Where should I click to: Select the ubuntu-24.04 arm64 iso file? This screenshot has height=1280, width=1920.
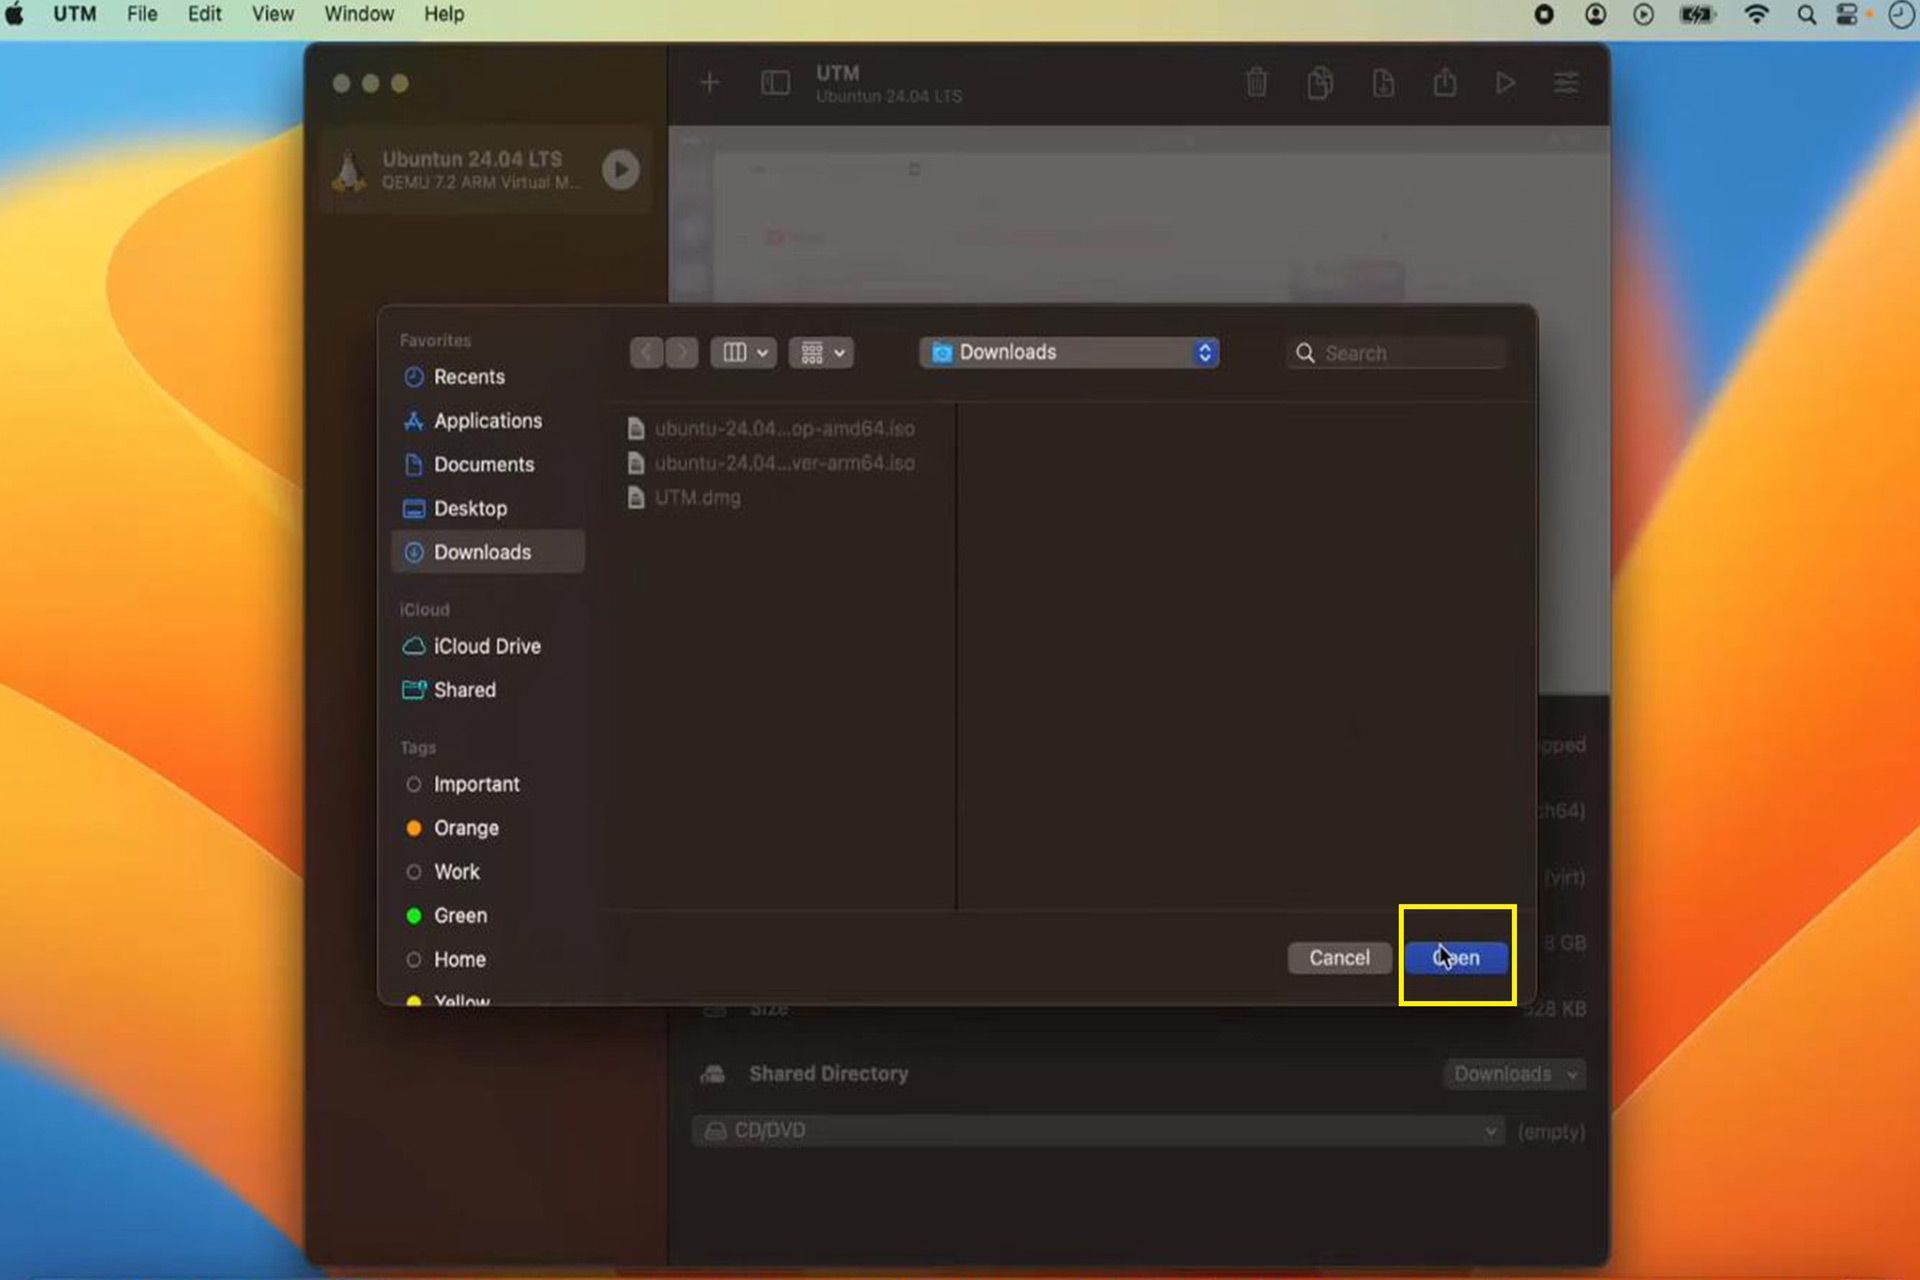click(772, 463)
